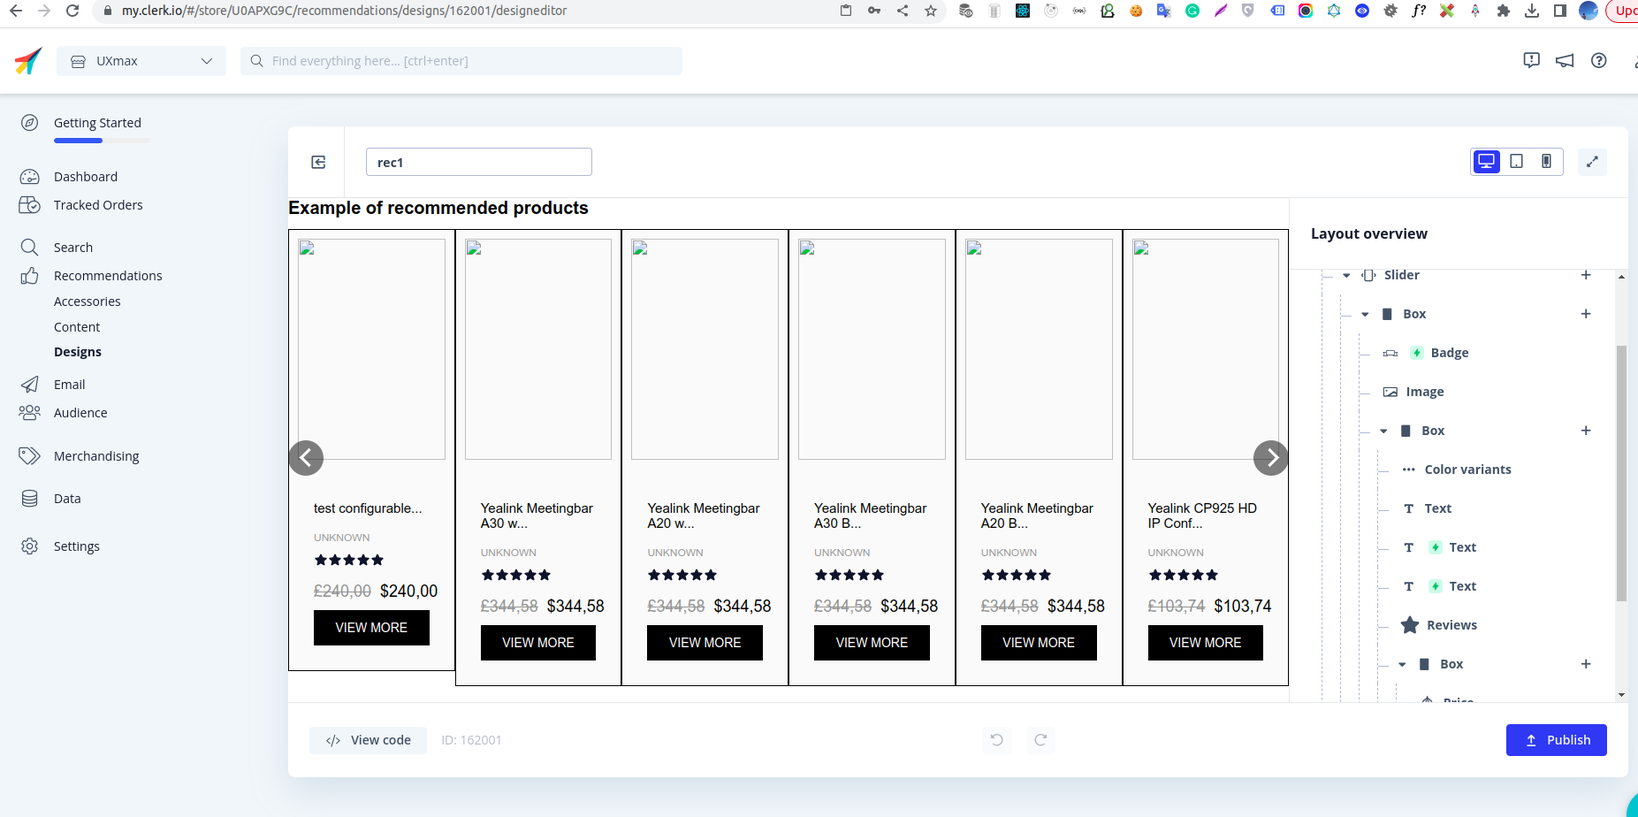This screenshot has width=1638, height=817.
Task: Click the slider previous arrow
Action: 306,458
